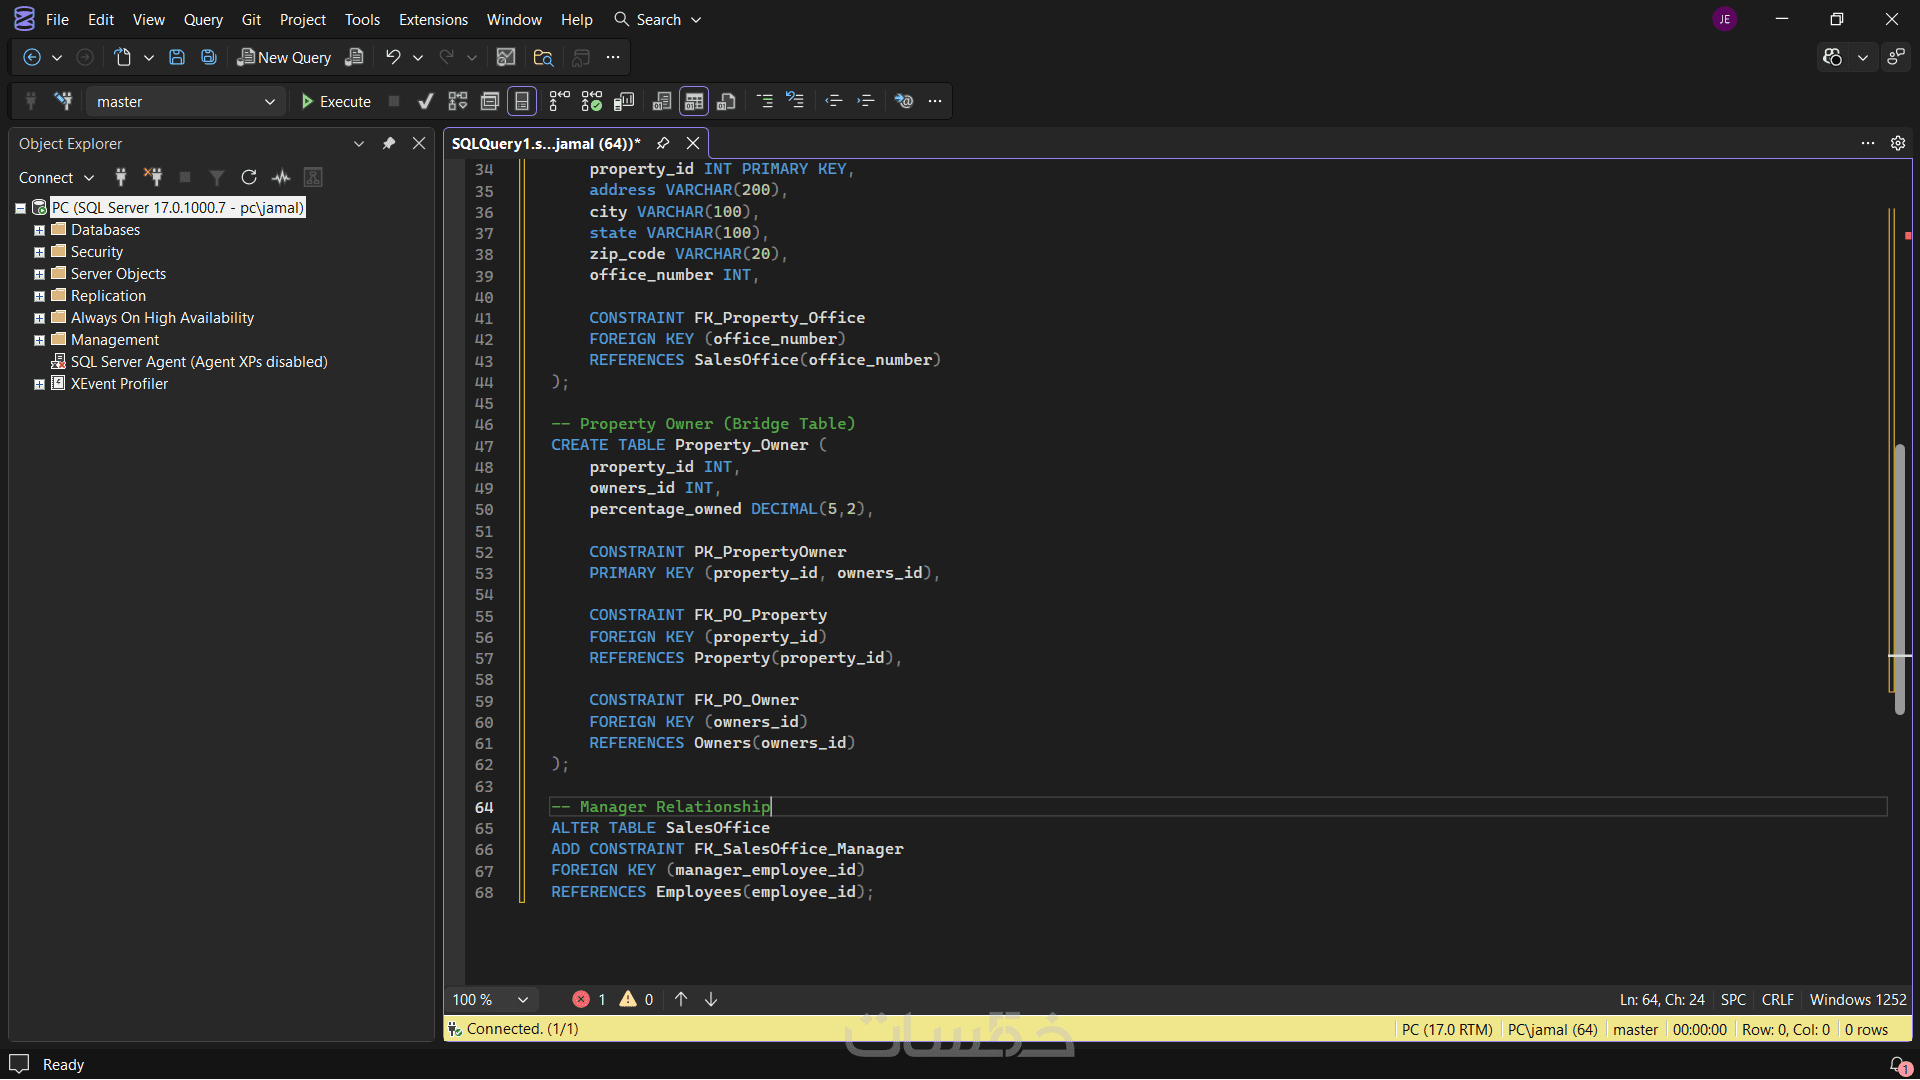The width and height of the screenshot is (1920, 1080).
Task: Expand the Databases tree node
Action: 39,230
